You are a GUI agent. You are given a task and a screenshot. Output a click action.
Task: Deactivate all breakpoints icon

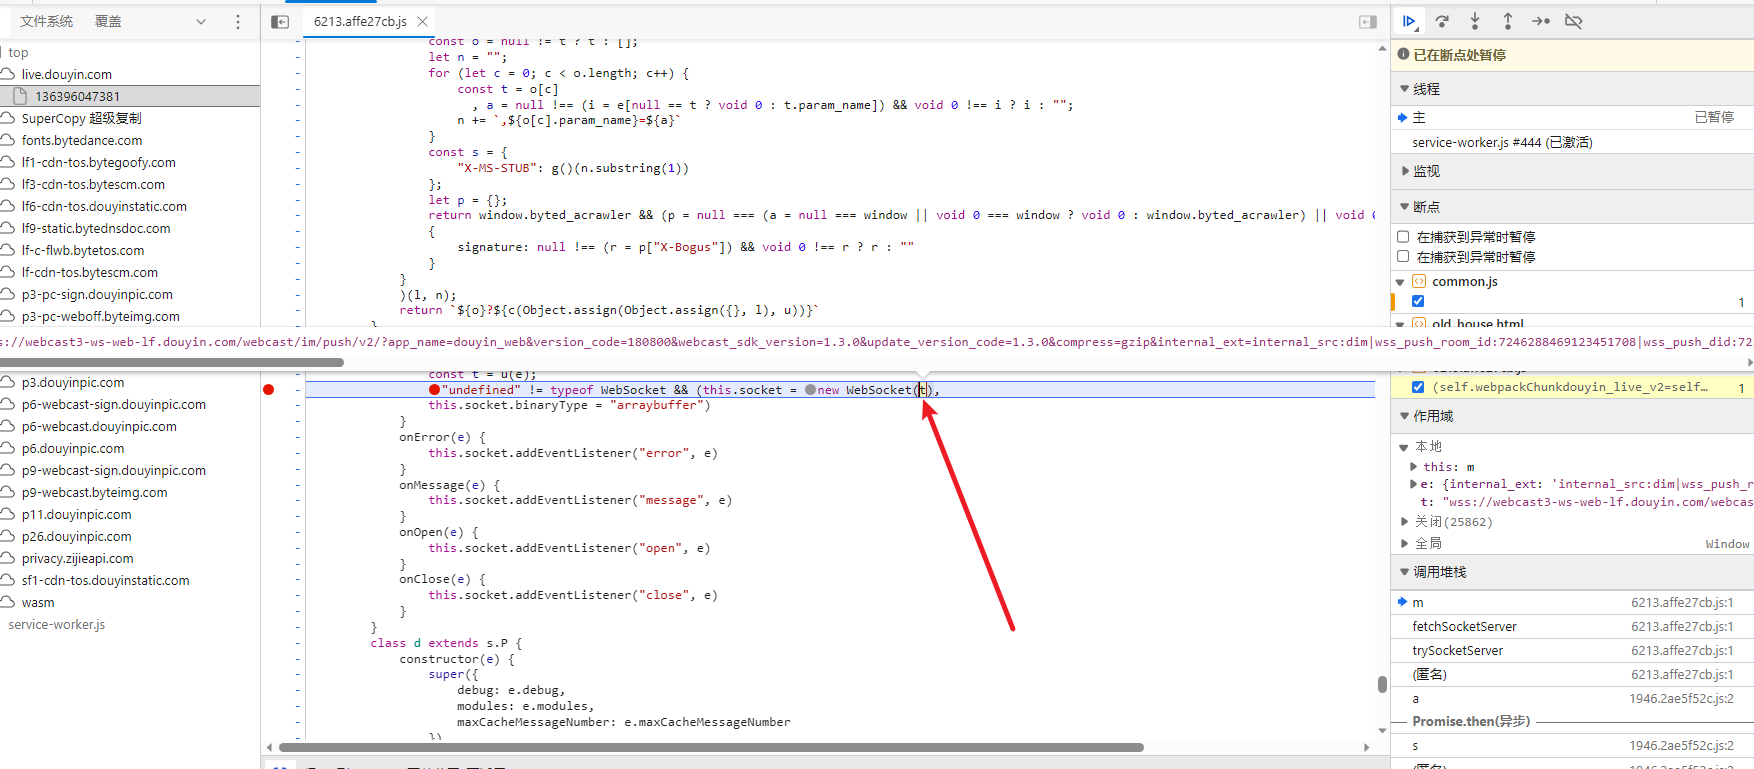click(x=1574, y=21)
